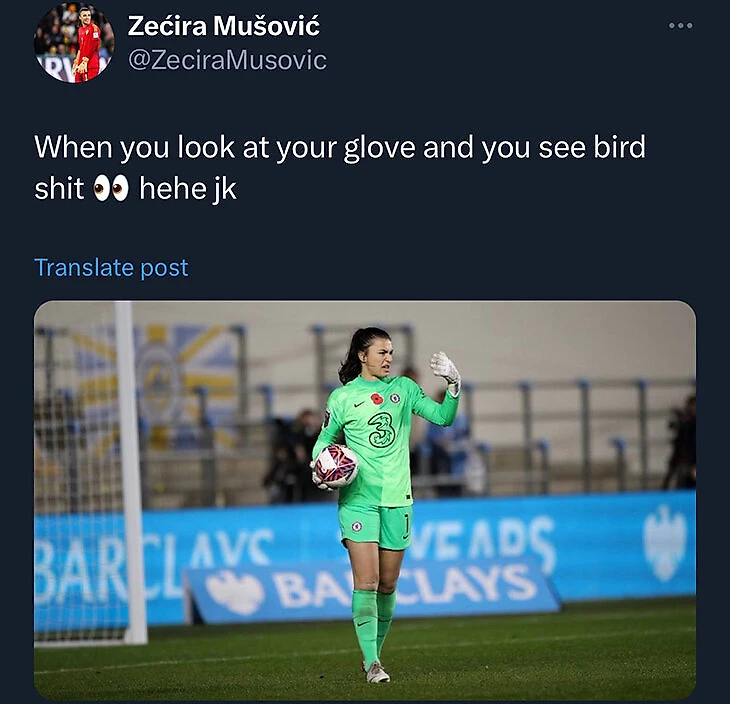Click the tweet text about the glove
The image size is (730, 704).
340,168
